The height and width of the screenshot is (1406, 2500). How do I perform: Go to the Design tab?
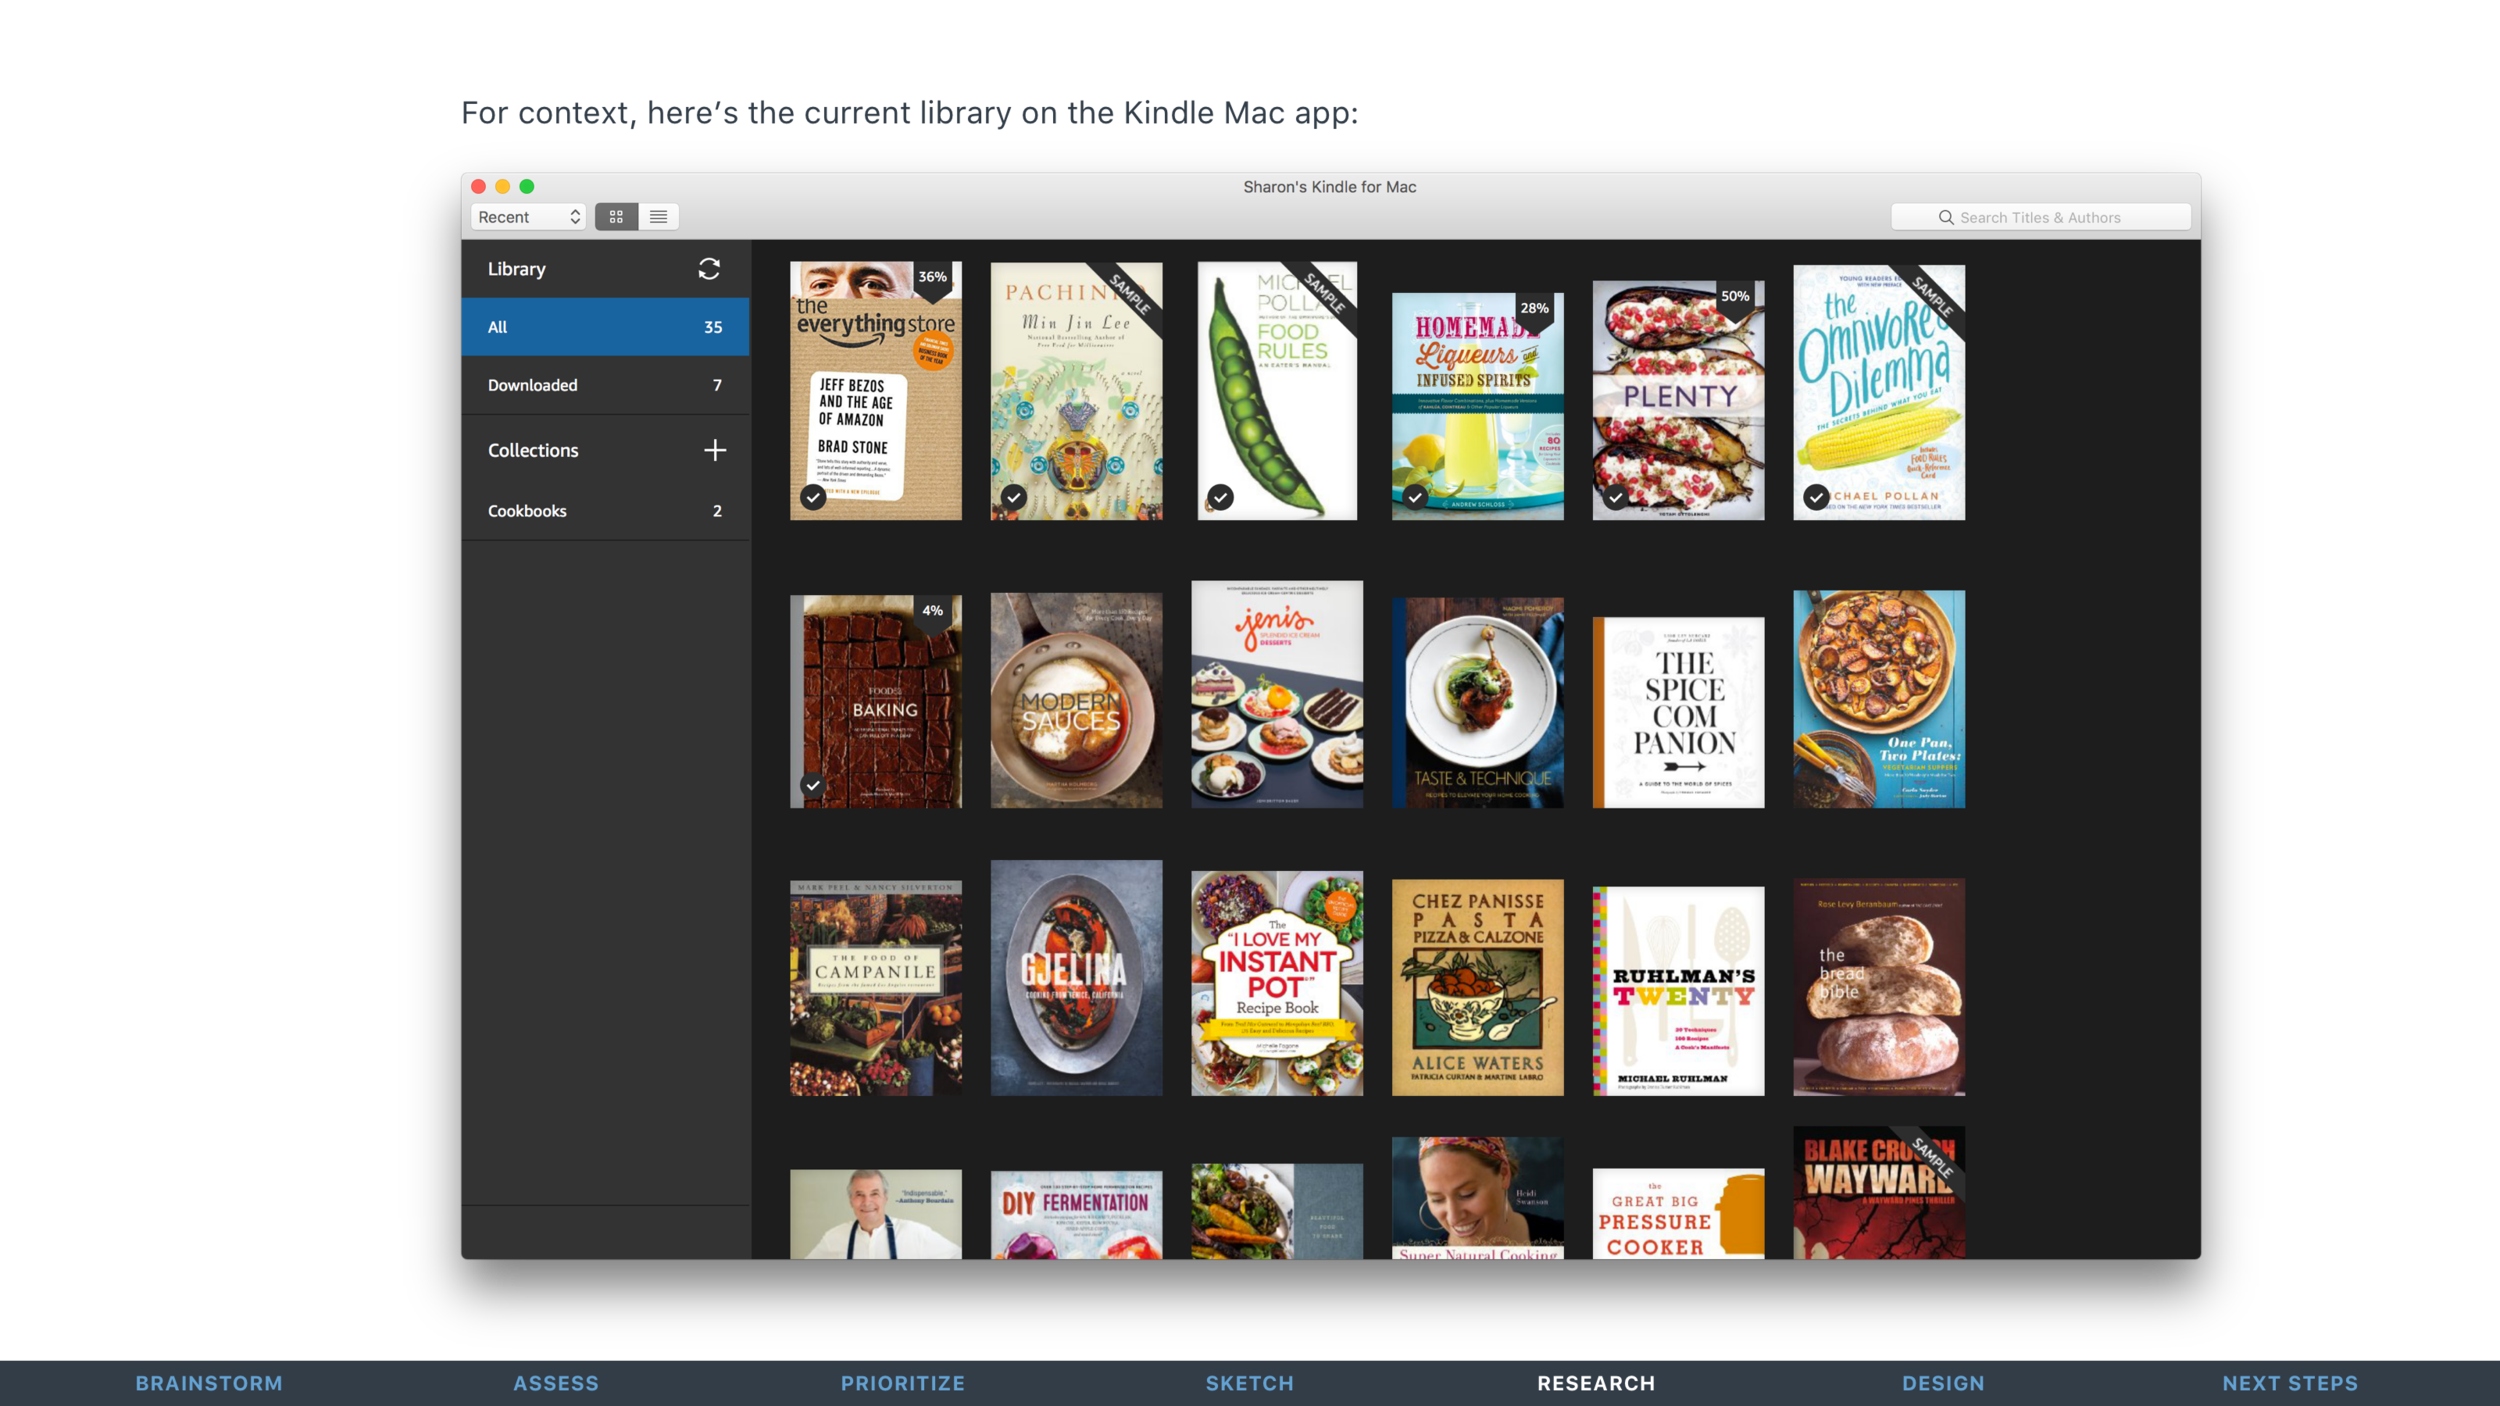pyautogui.click(x=1942, y=1383)
